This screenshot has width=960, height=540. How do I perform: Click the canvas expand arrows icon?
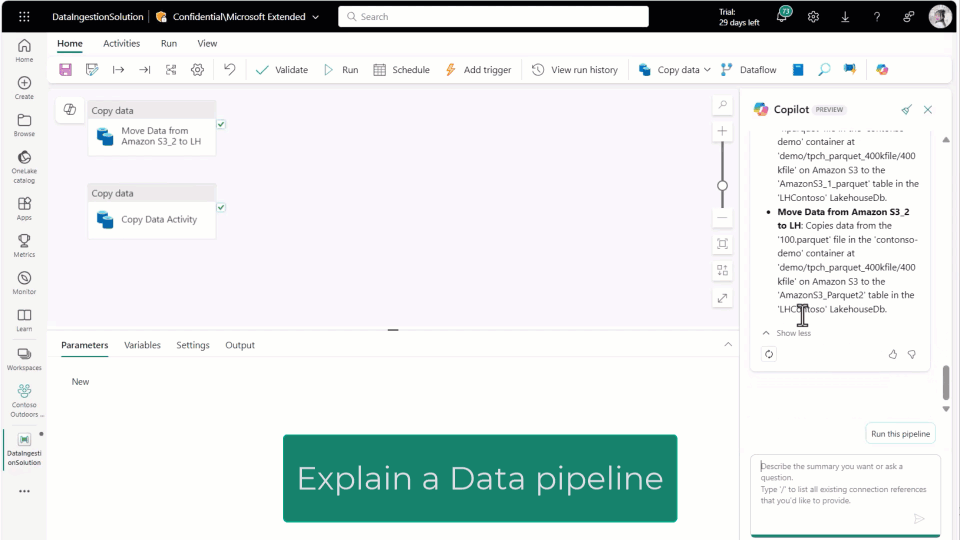pos(722,298)
